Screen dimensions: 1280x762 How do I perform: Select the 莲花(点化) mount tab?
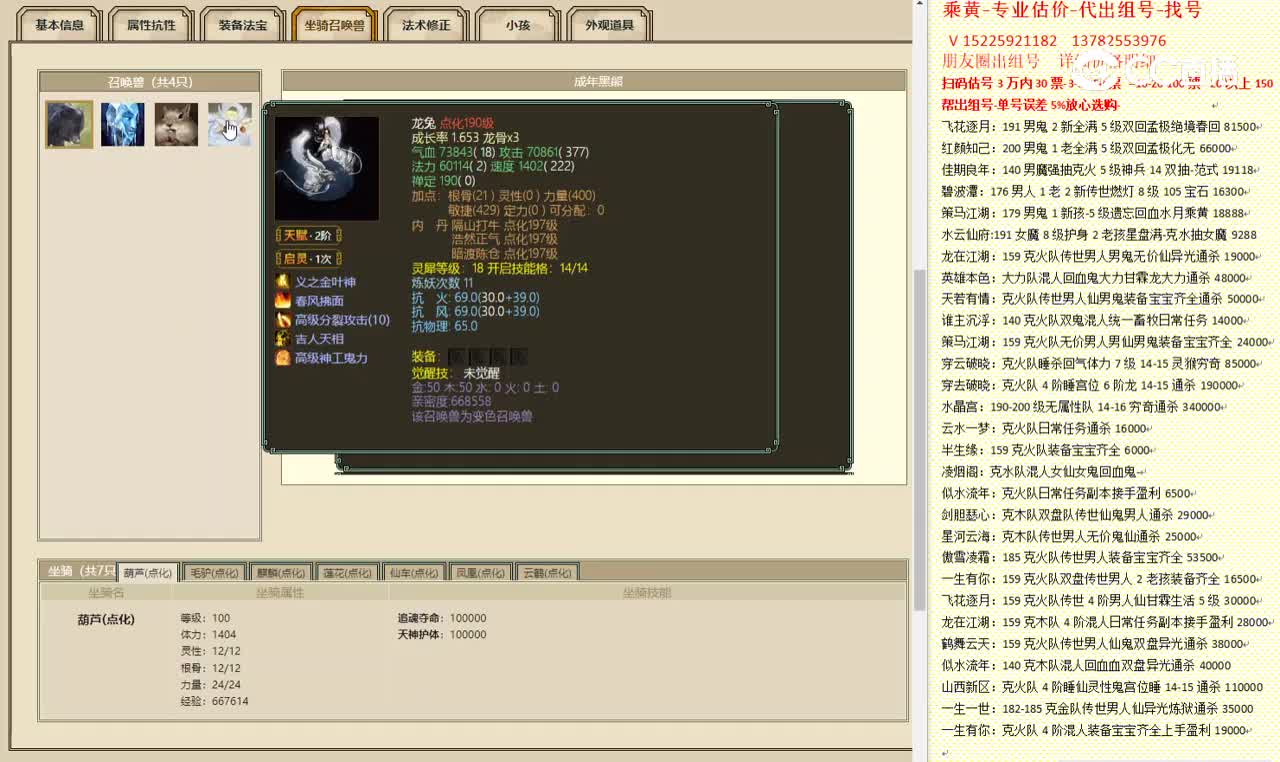pyautogui.click(x=347, y=573)
